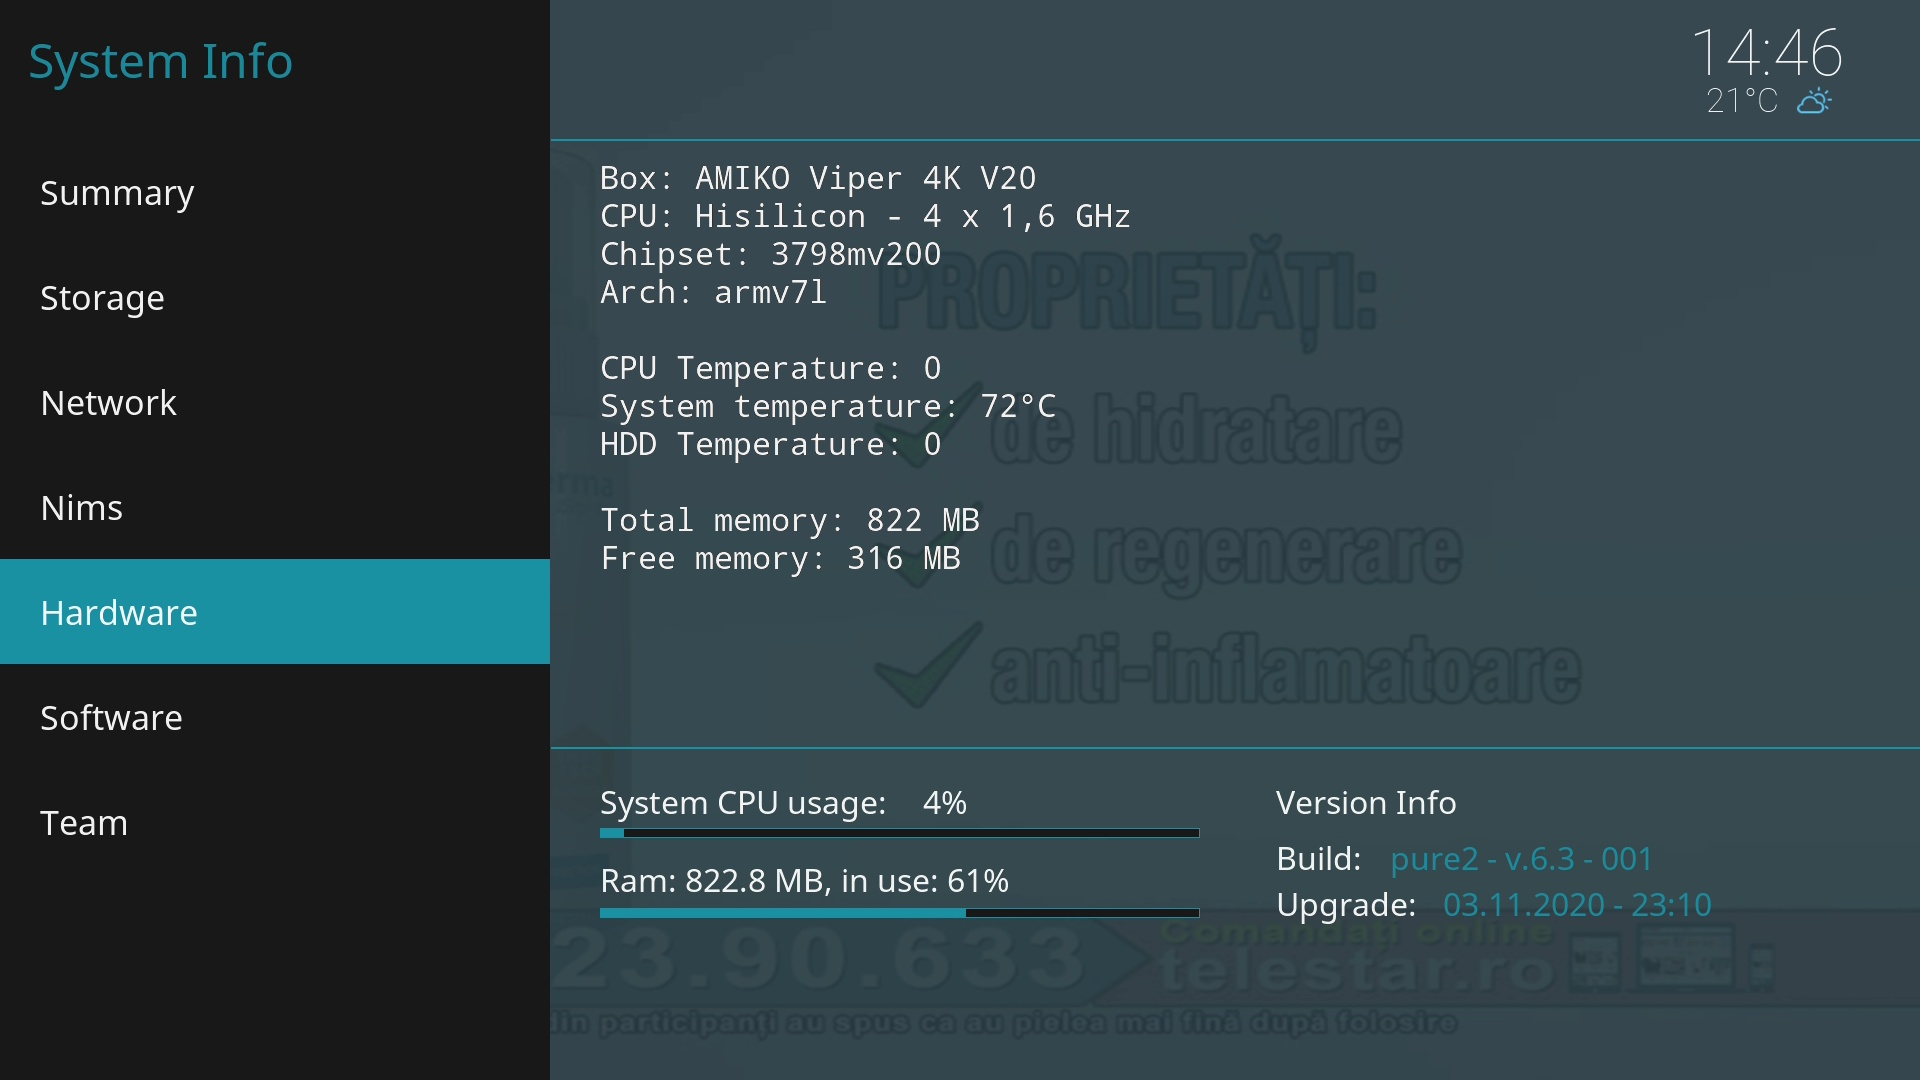Click the Chipset 3798mv200 line
Viewport: 1920px width, 1080px height.
click(x=770, y=254)
